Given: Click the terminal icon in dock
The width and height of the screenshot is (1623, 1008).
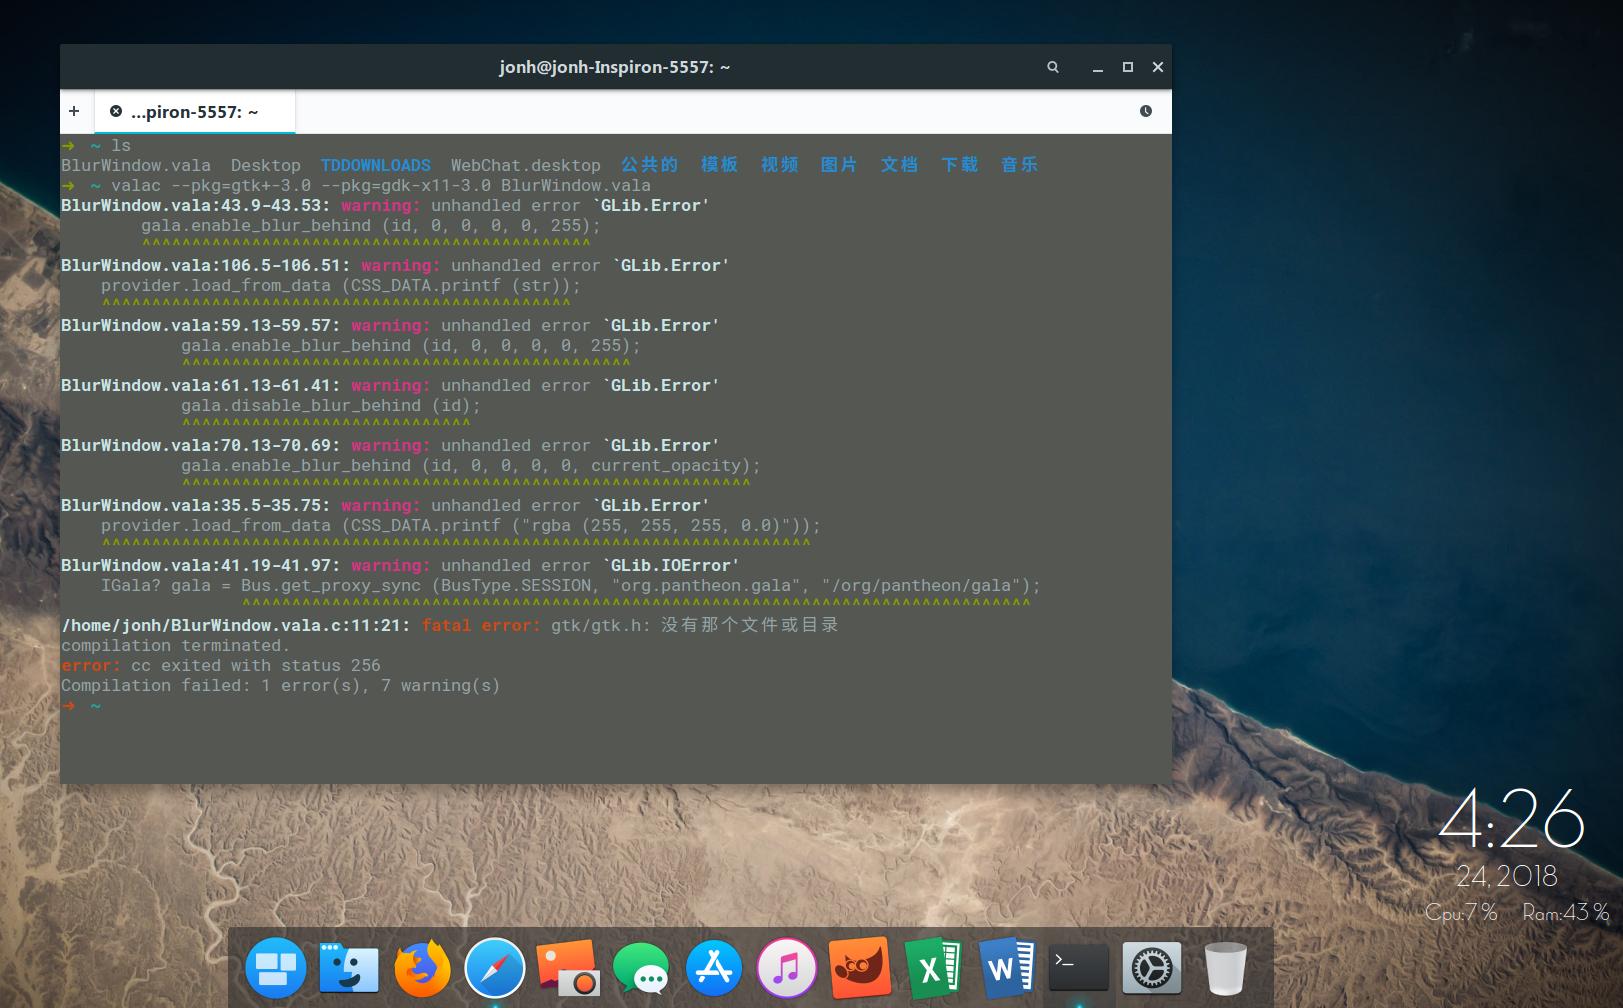Looking at the screenshot, I should click(1078, 968).
